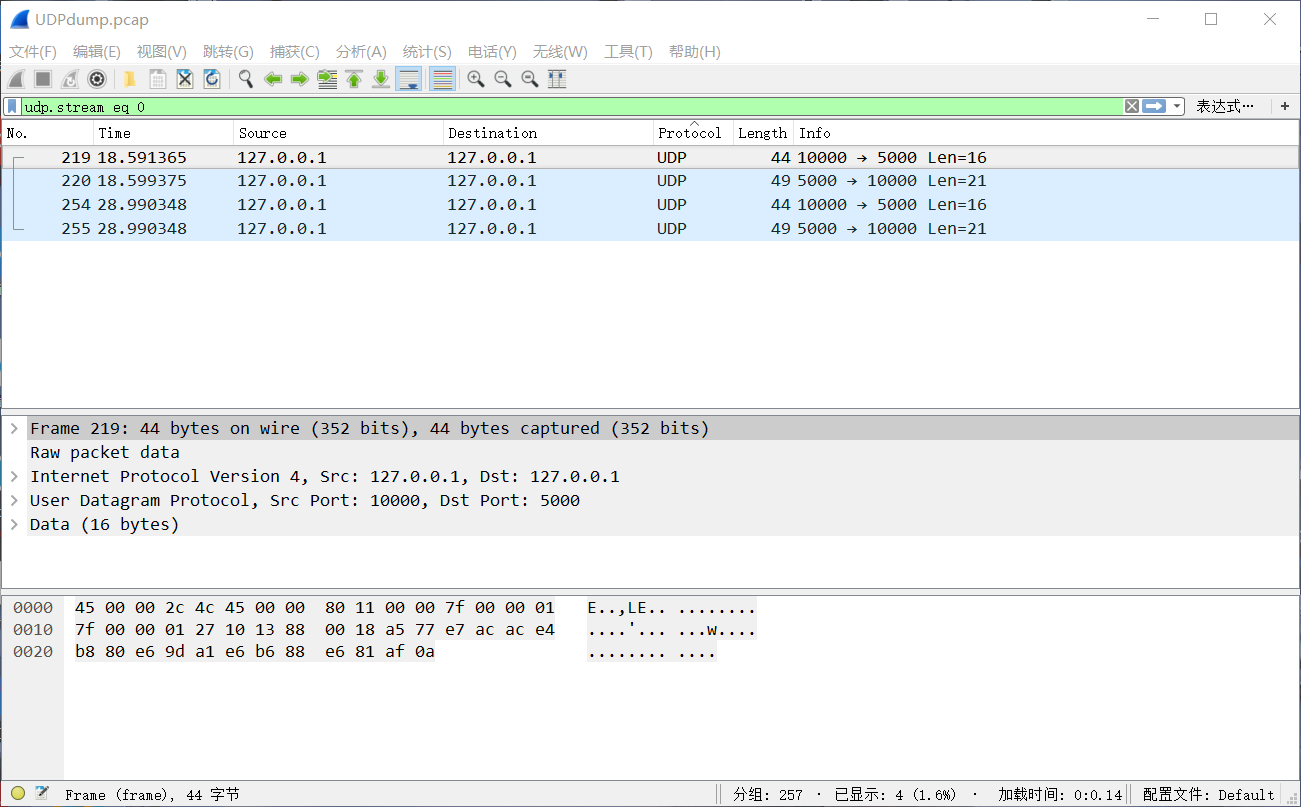Jump to first packet icon
Image resolution: width=1301 pixels, height=807 pixels.
pos(354,79)
